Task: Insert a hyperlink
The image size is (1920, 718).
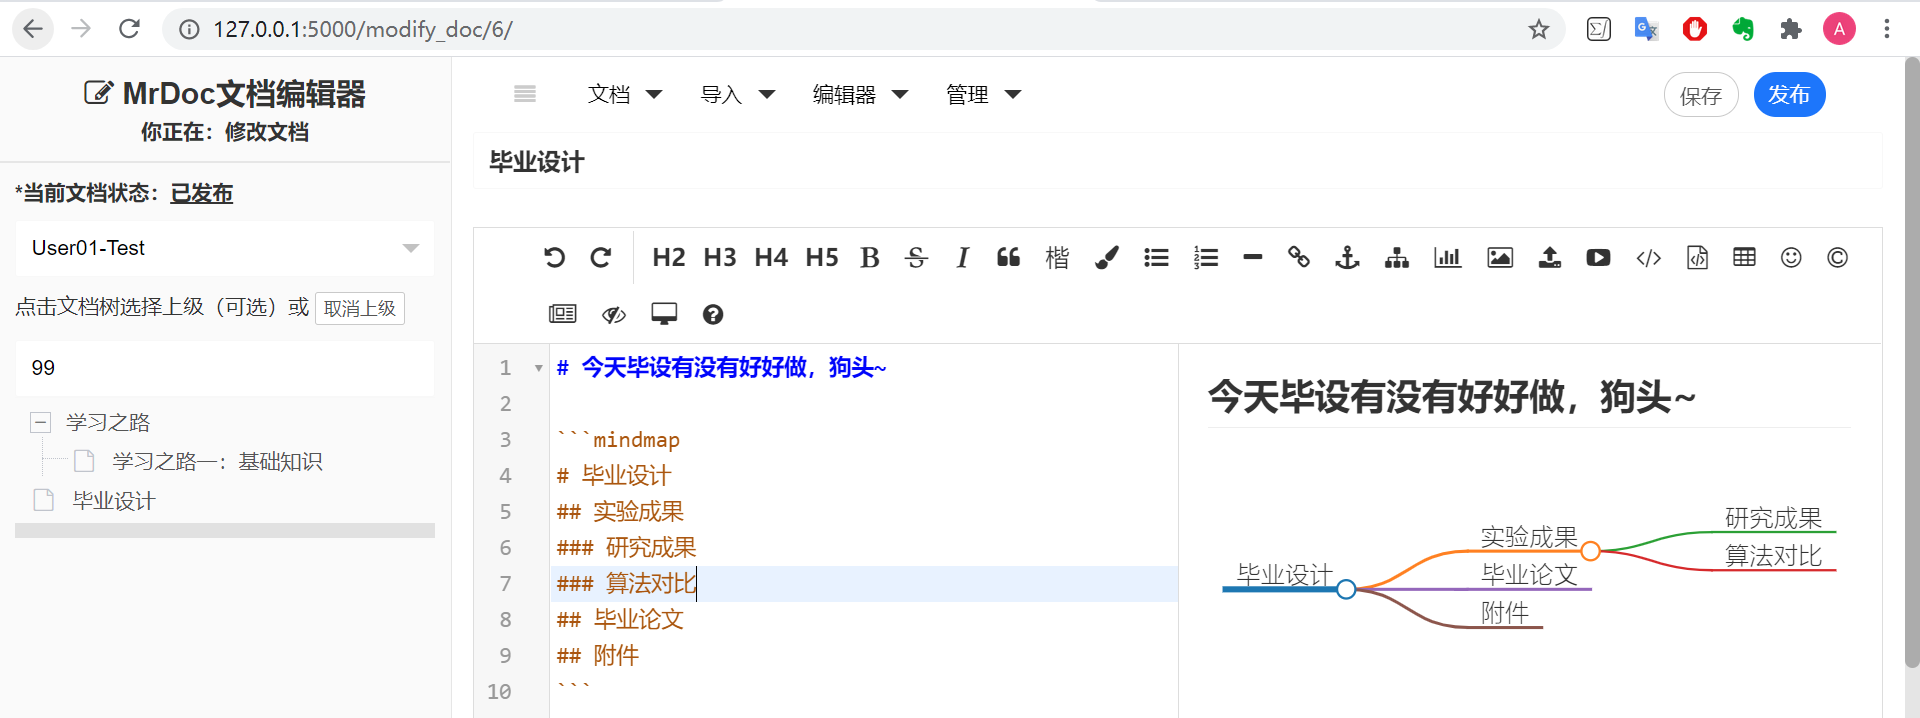Action: [1299, 257]
